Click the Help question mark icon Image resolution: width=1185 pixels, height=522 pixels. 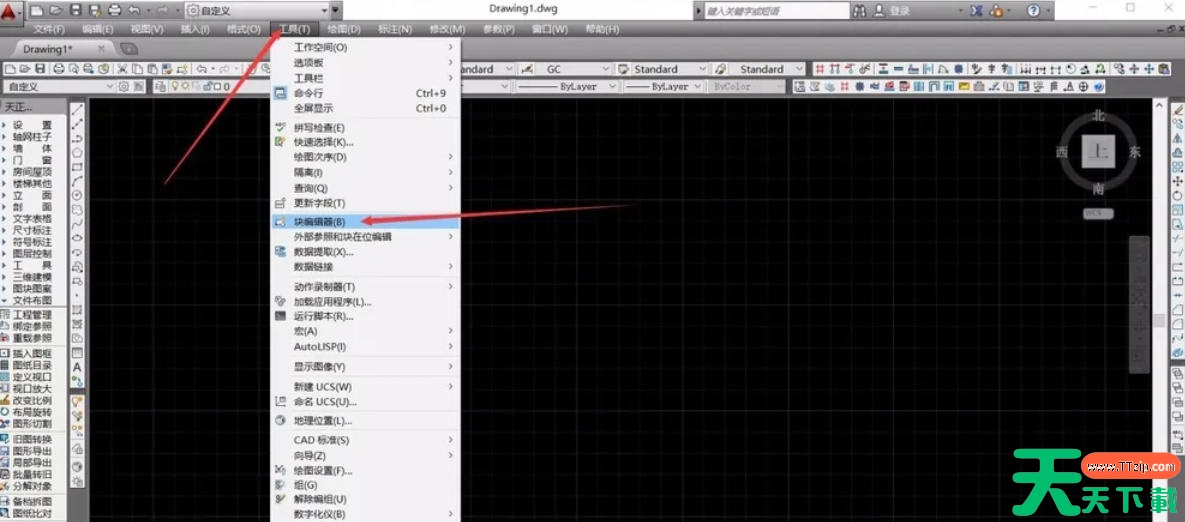(x=1033, y=11)
